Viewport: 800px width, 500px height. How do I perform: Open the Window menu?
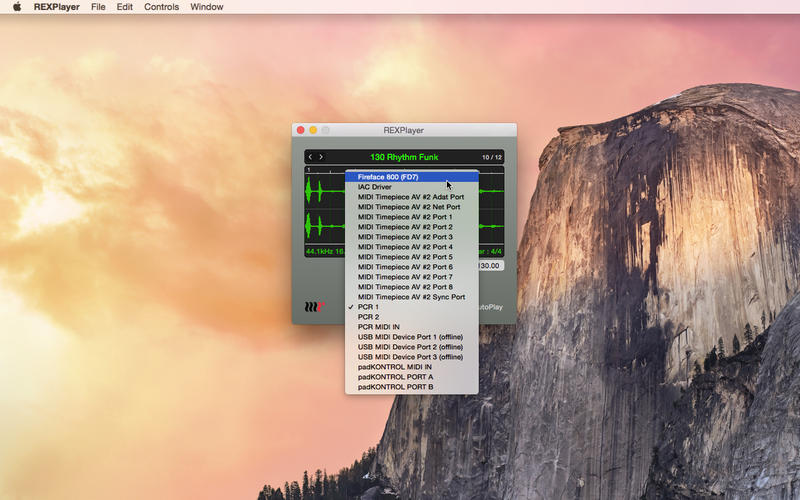point(207,7)
